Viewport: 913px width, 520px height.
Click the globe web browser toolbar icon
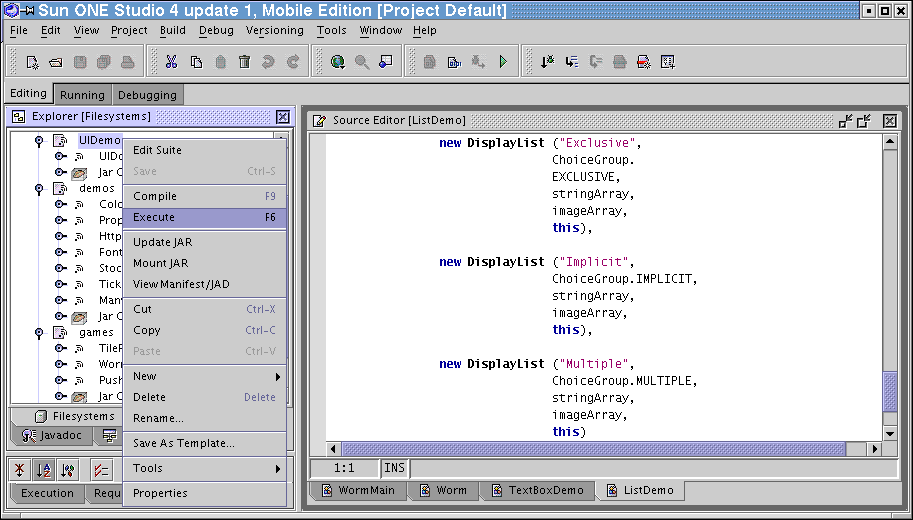coord(337,62)
